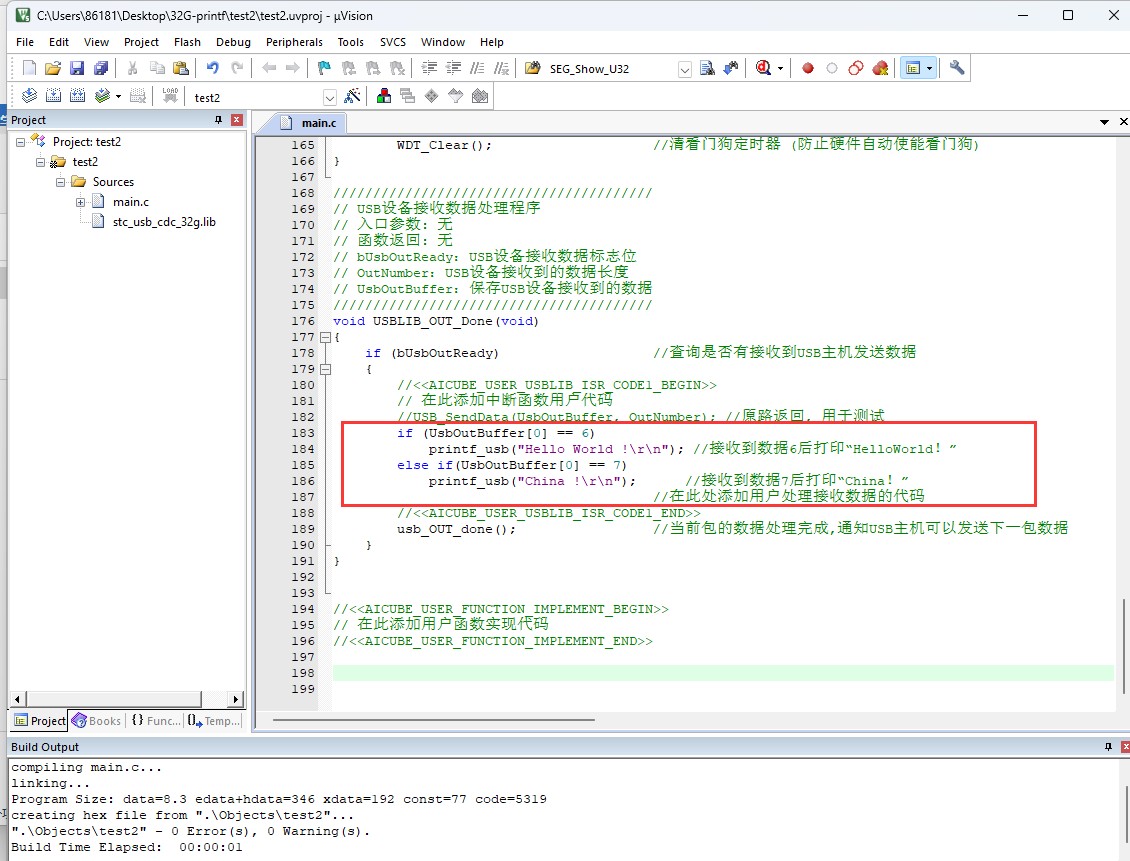Open the Edit menu
The image size is (1130, 861).
[58, 42]
